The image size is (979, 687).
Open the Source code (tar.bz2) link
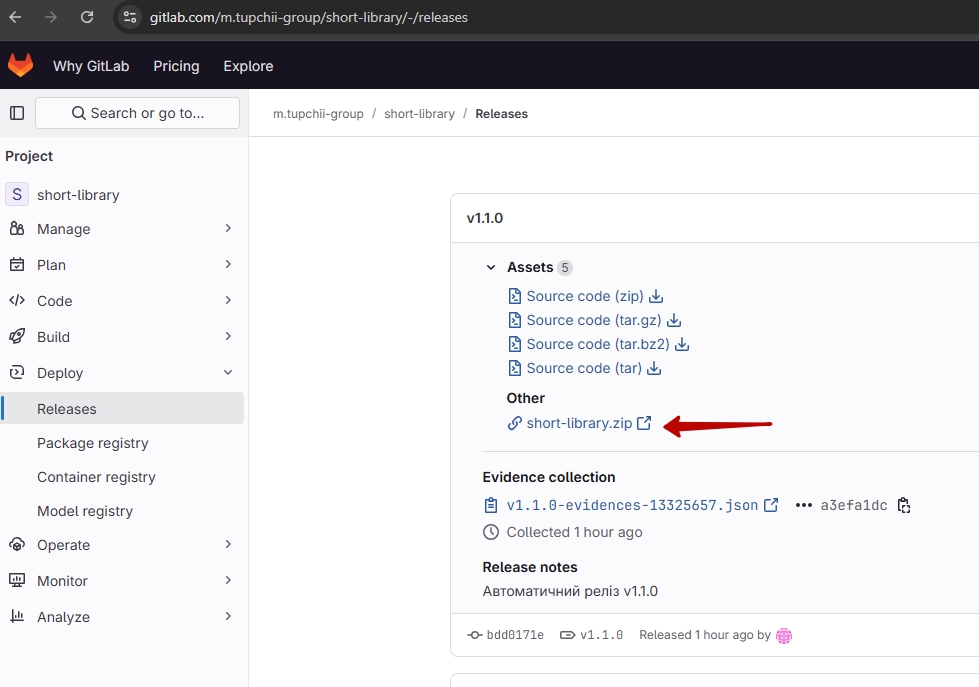pos(598,344)
